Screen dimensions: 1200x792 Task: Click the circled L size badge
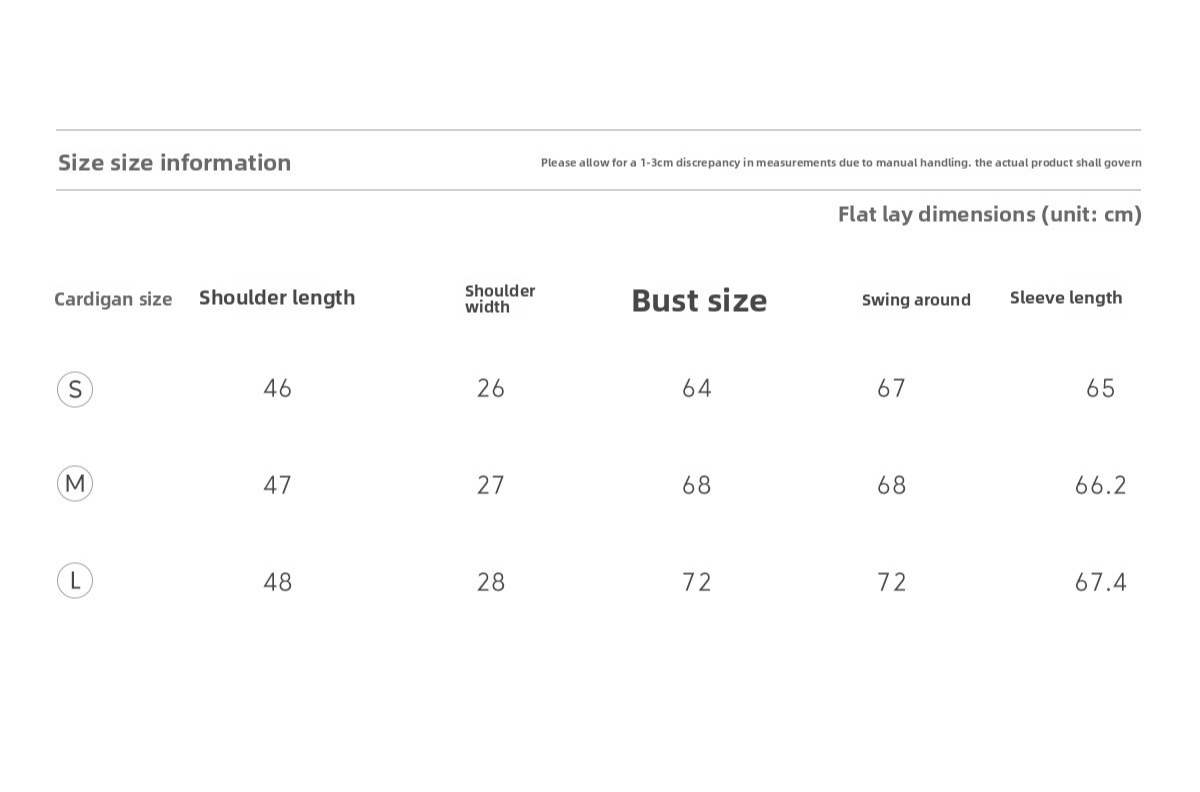click(x=75, y=580)
